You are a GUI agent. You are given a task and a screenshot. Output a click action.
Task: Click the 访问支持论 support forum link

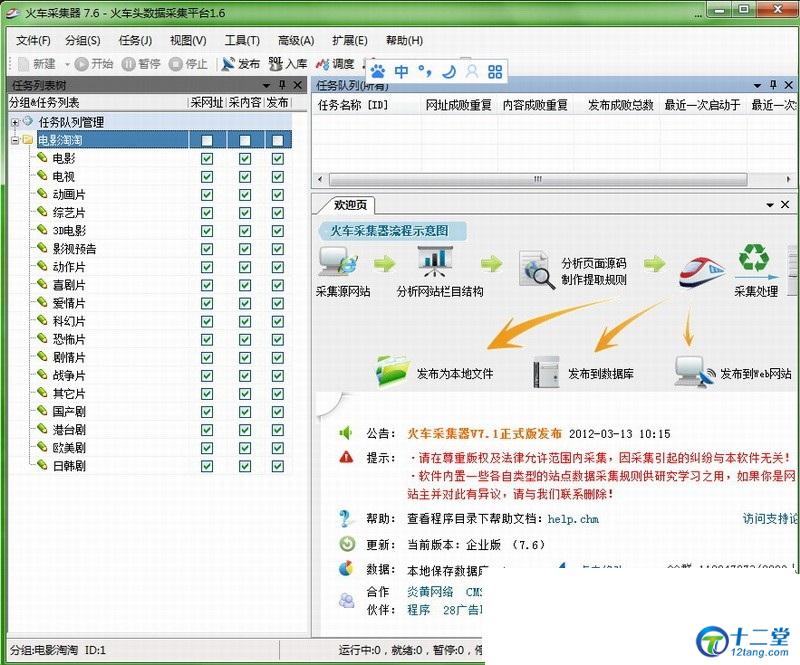click(x=769, y=519)
